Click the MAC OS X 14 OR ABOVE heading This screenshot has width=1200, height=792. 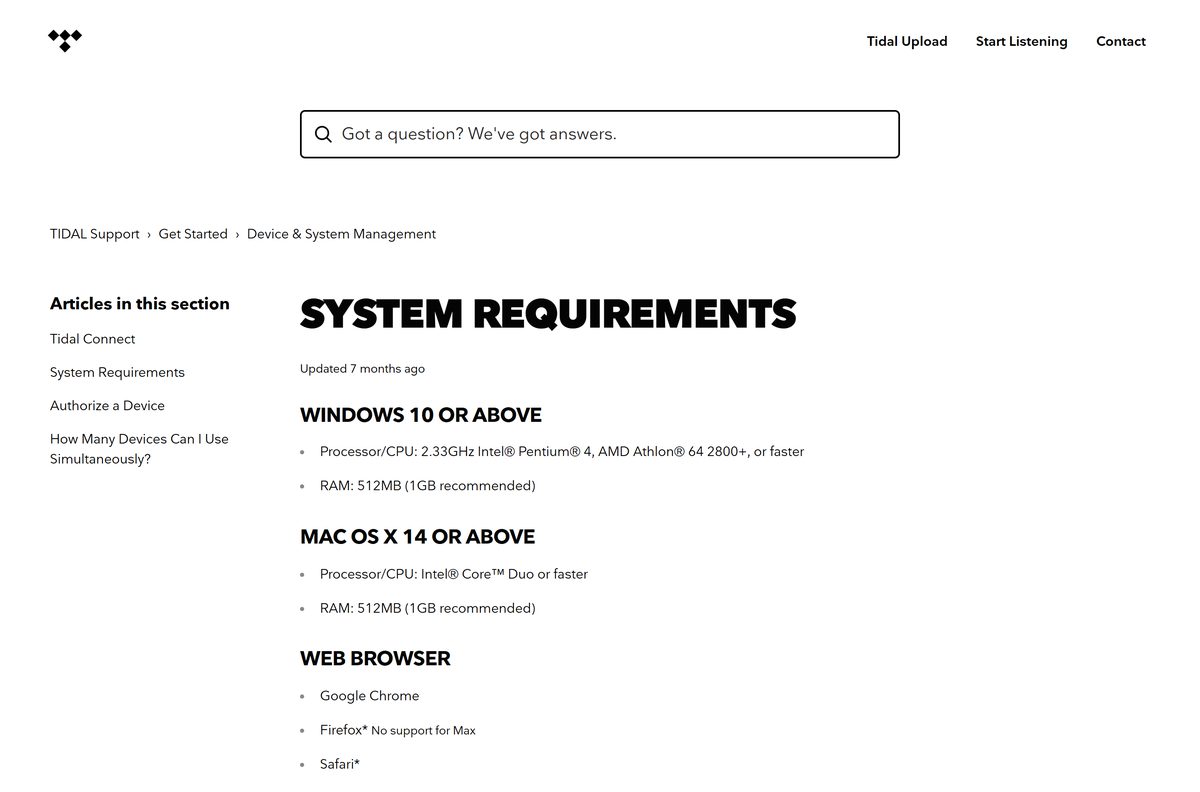417,537
